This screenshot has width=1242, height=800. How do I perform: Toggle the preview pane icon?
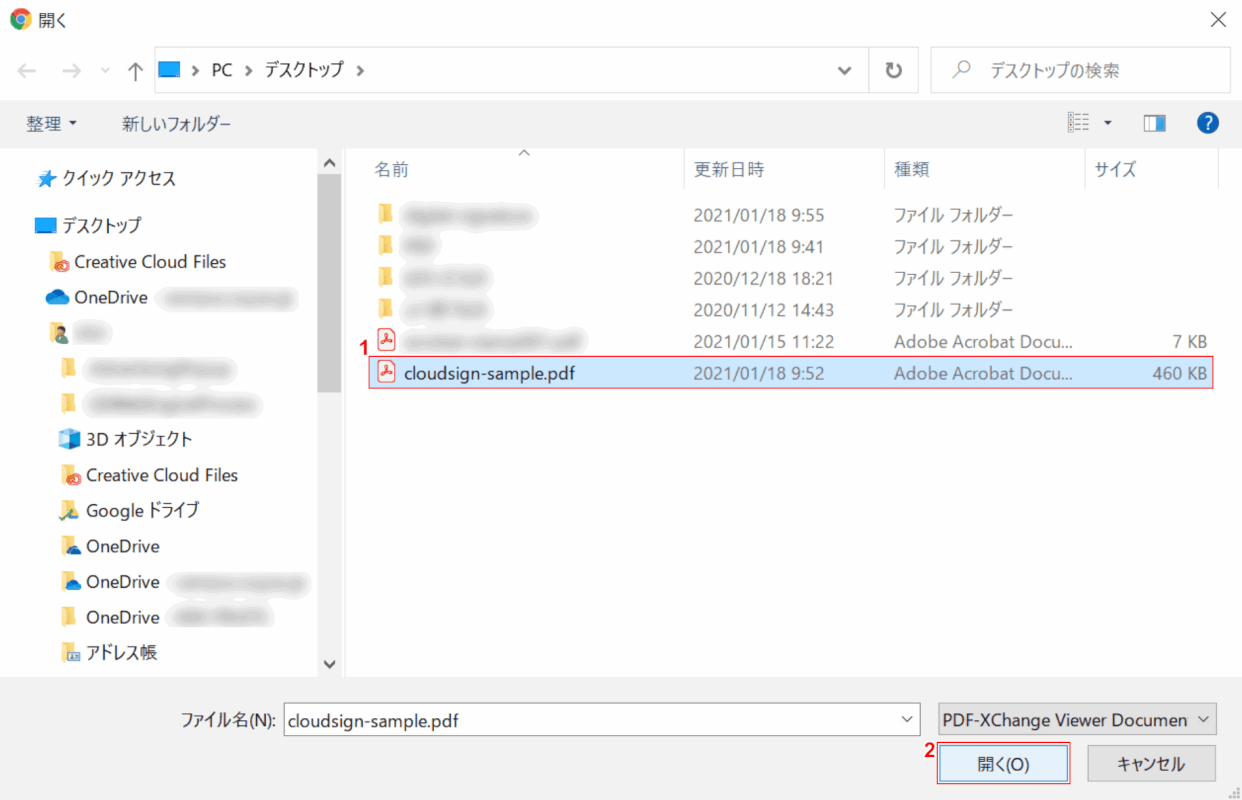point(1155,123)
